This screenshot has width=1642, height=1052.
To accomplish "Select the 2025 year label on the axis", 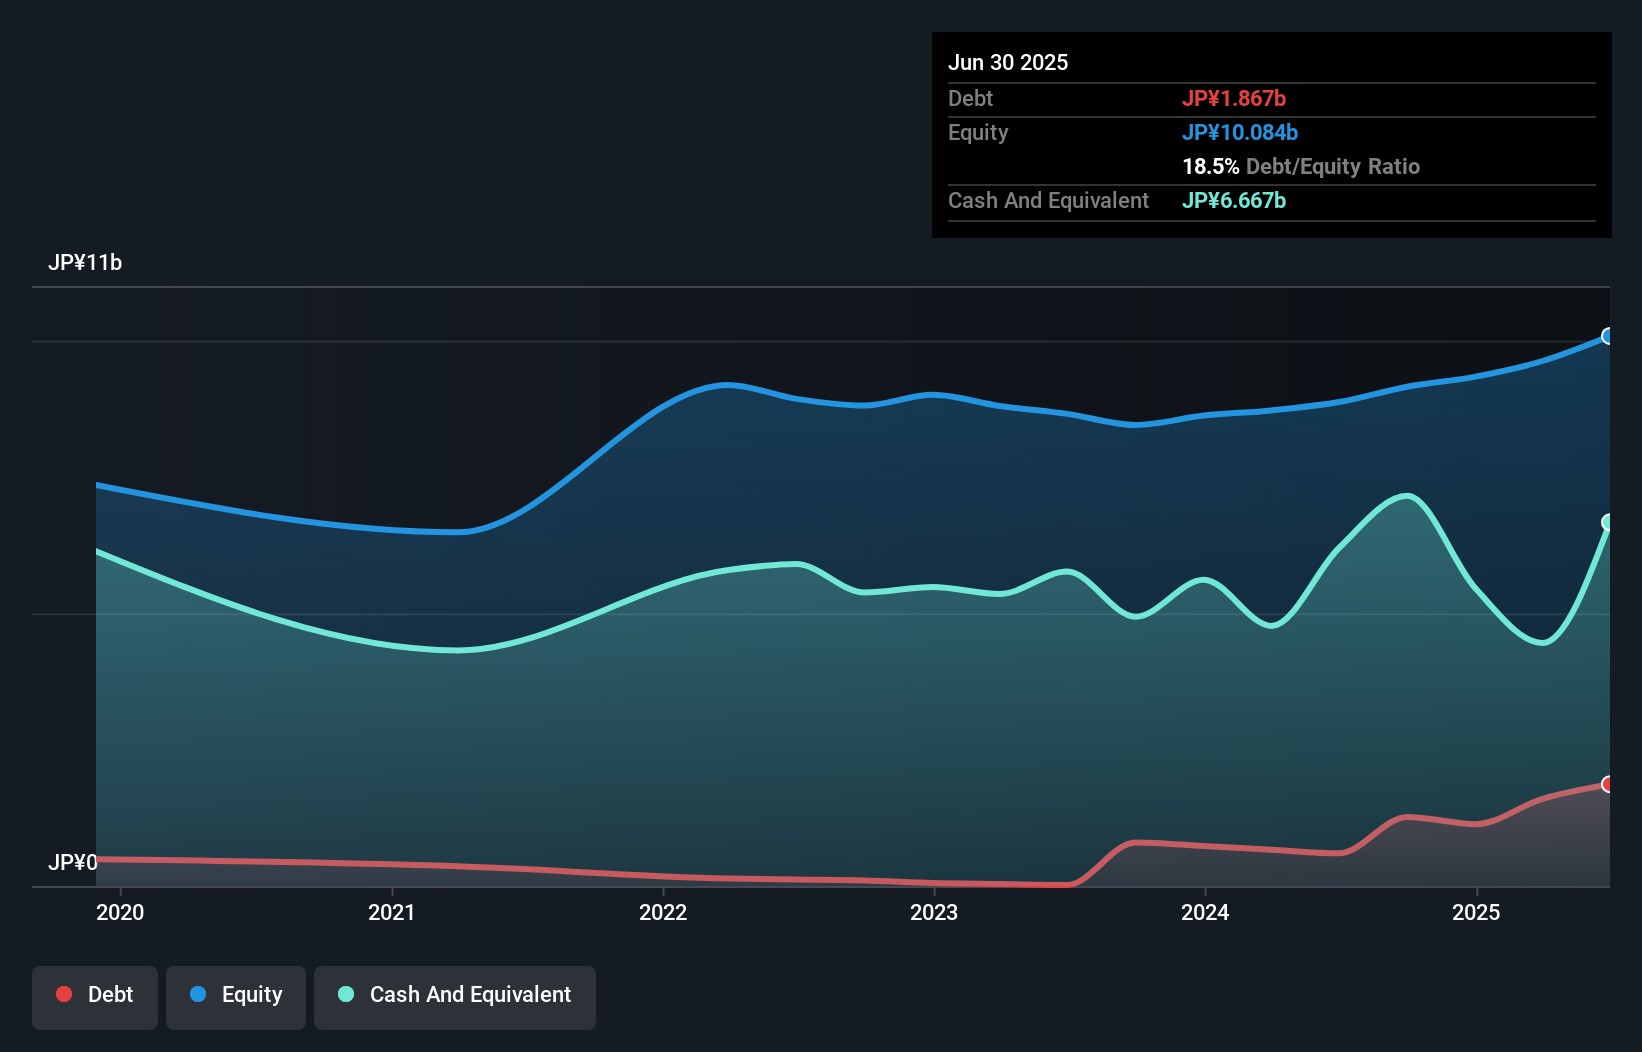I will tap(1477, 912).
